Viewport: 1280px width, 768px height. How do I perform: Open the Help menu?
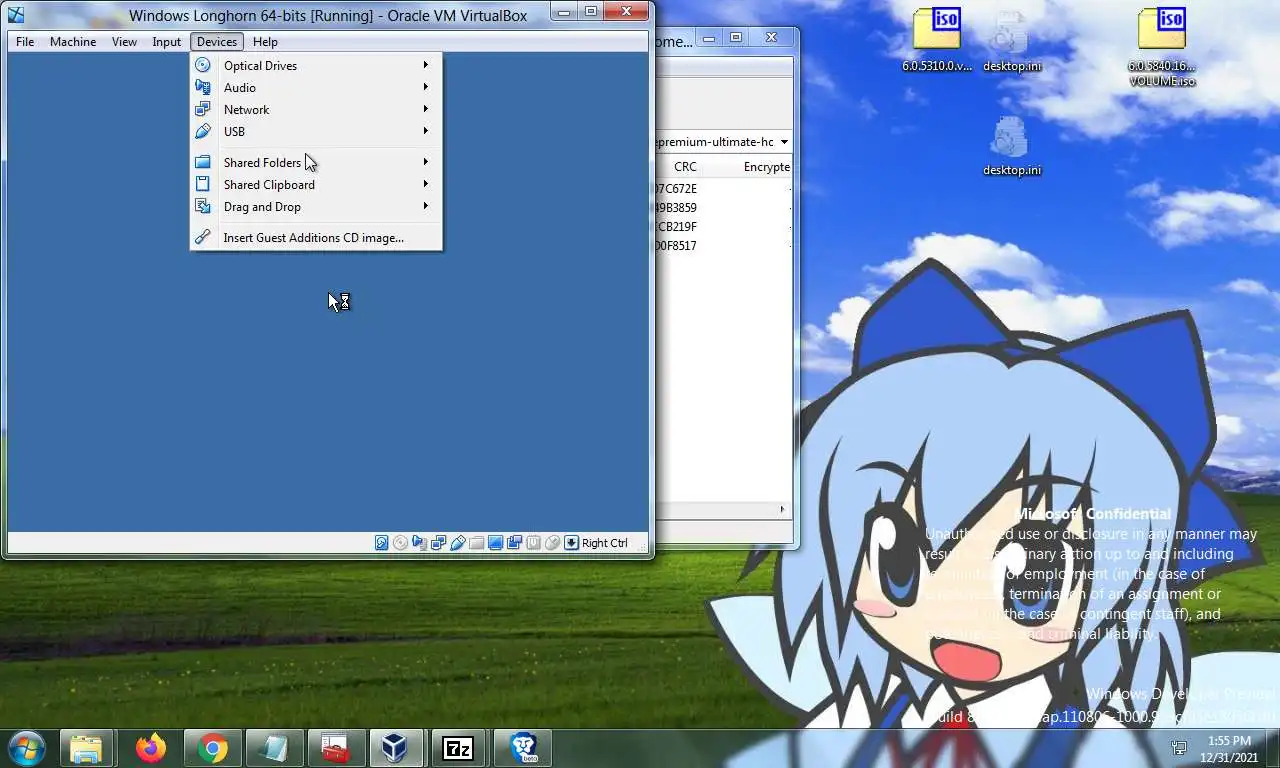pyautogui.click(x=265, y=42)
